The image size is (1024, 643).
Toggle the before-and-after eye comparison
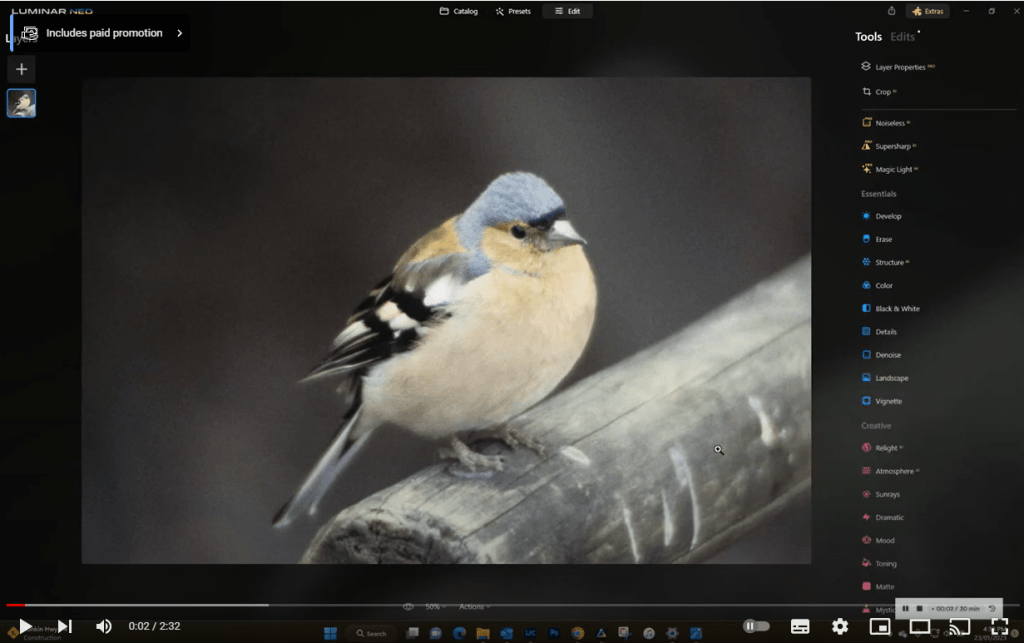408,605
